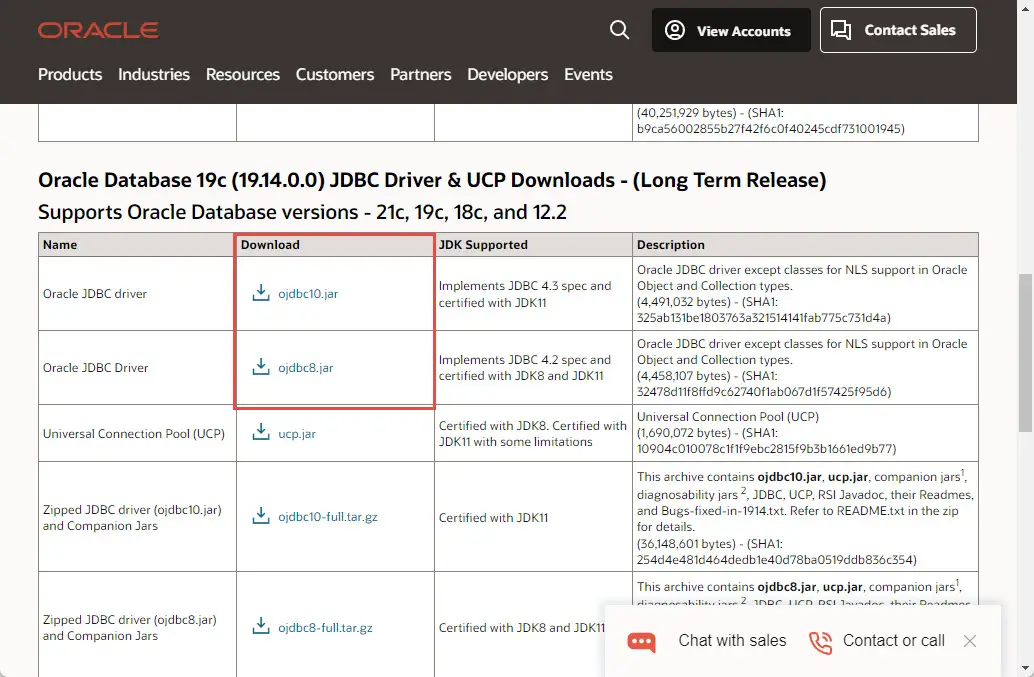Image resolution: width=1034 pixels, height=677 pixels.
Task: Select the Oracle JDBC Driver name cell for ojdbc8
Action: [x=137, y=367]
